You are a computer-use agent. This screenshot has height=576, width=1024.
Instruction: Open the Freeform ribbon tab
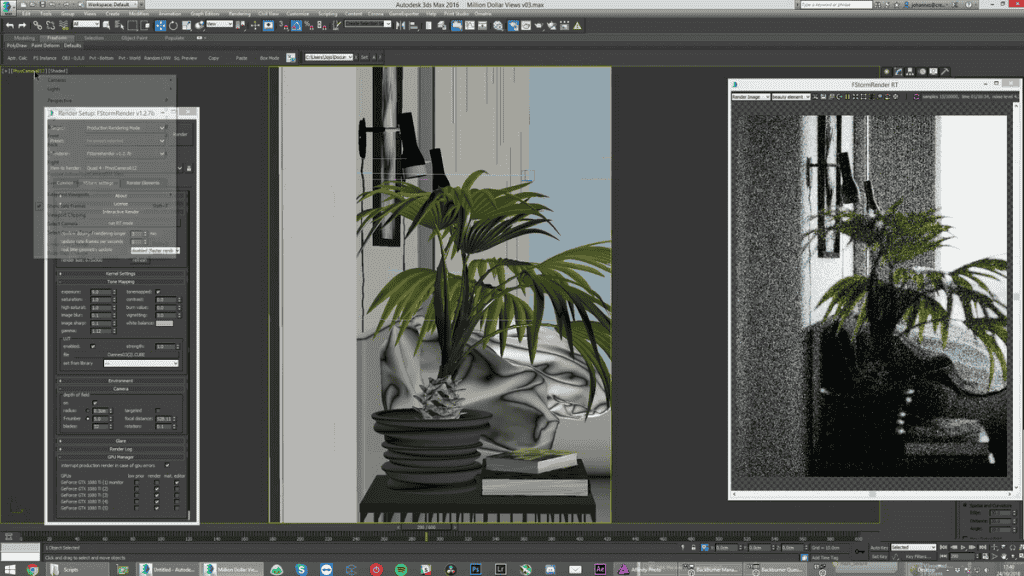point(57,38)
